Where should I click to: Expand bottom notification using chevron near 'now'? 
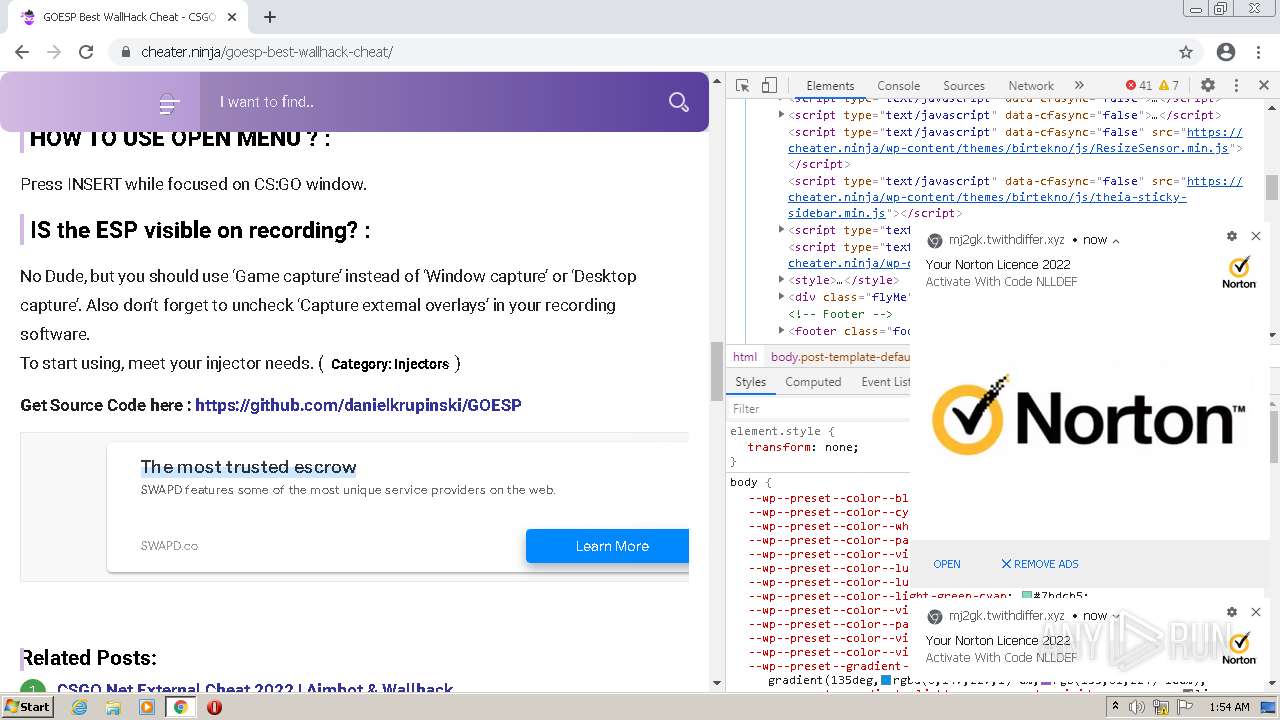click(1116, 617)
